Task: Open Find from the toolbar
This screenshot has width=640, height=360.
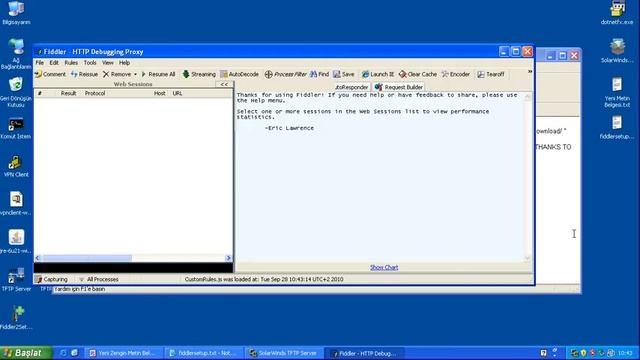Action: 319,74
